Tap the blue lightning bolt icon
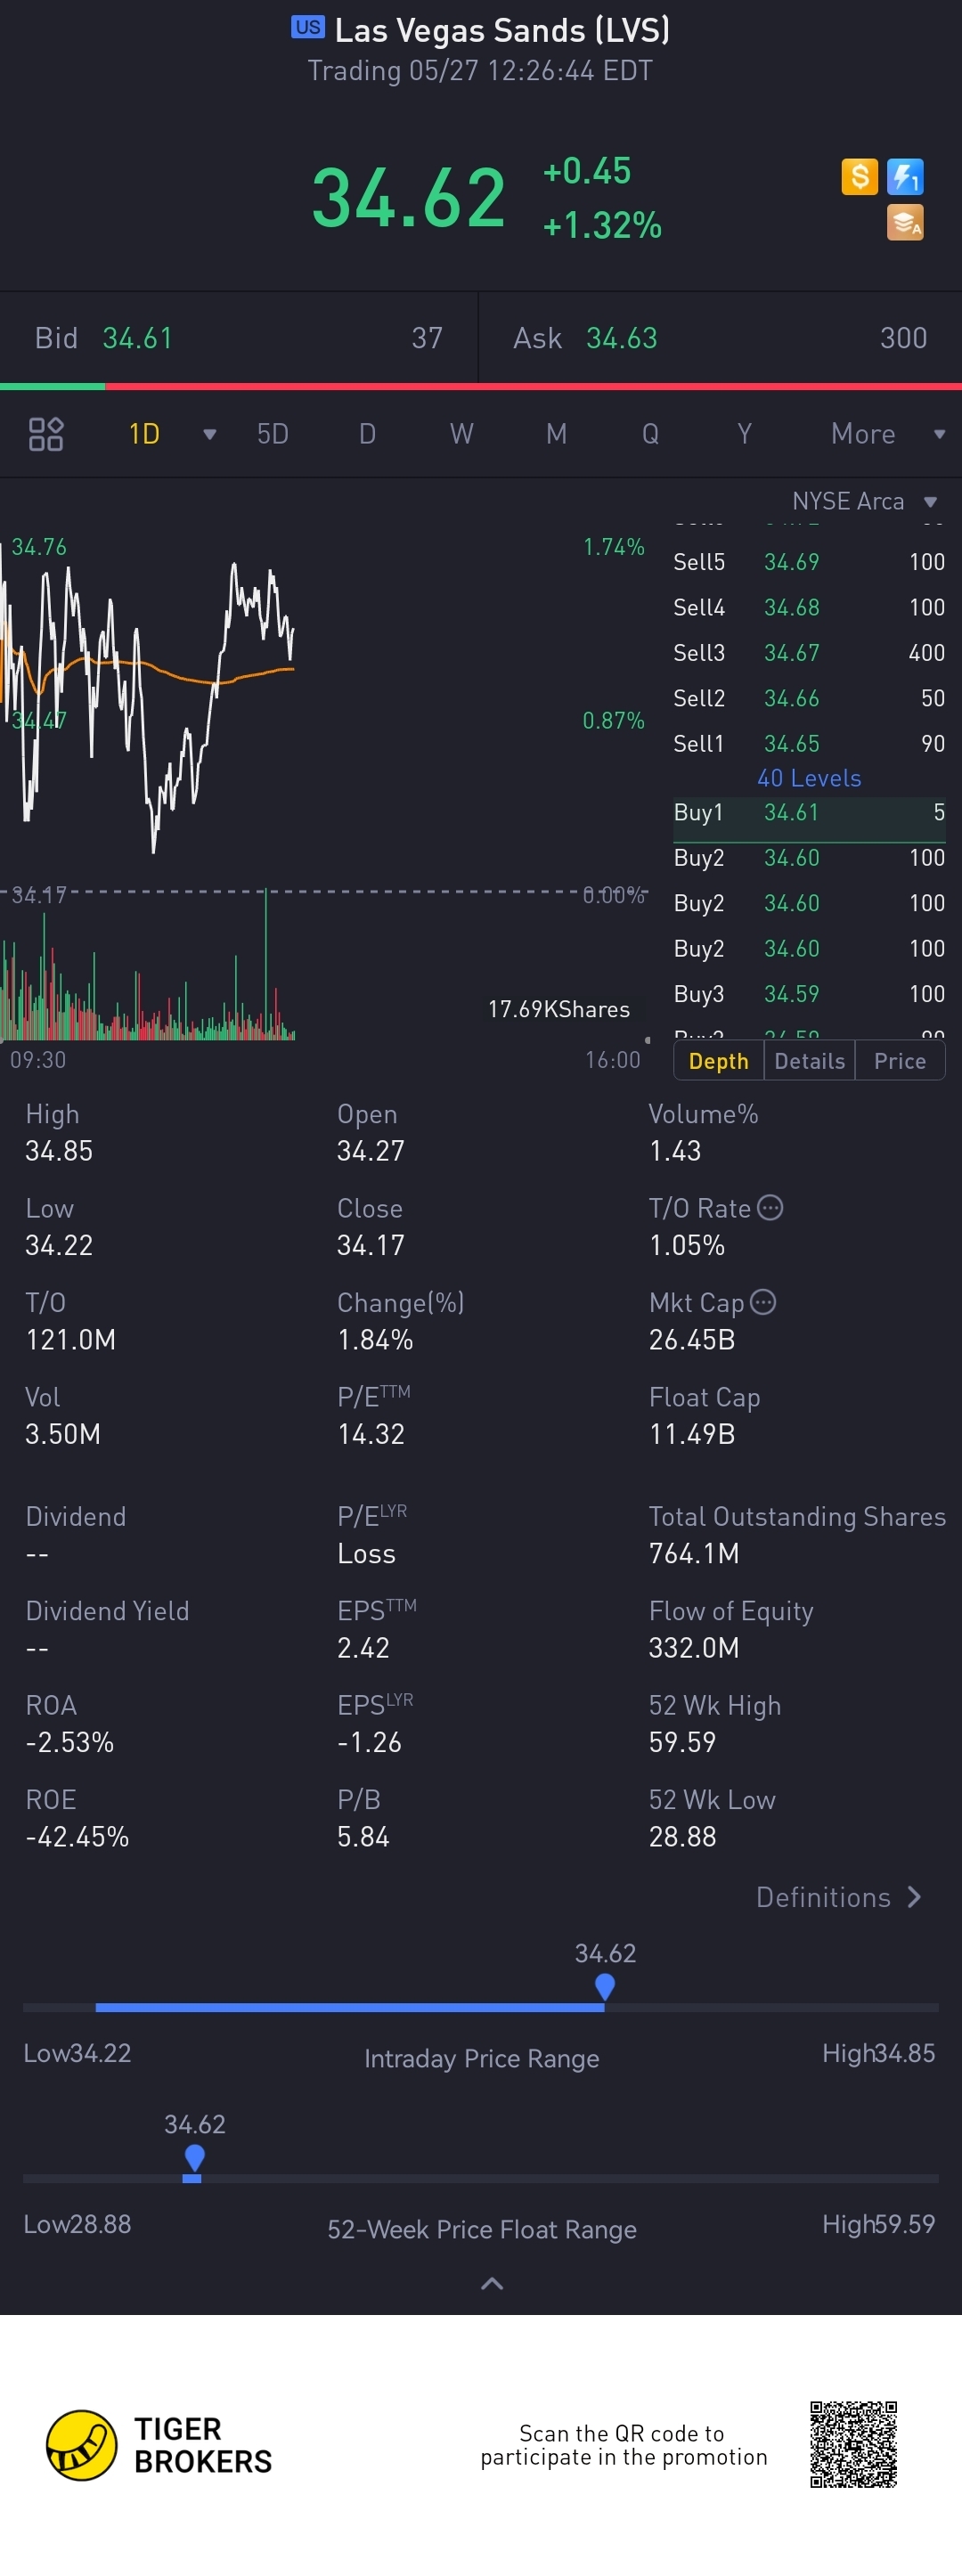Screen dimensions: 962x2576 click(905, 177)
